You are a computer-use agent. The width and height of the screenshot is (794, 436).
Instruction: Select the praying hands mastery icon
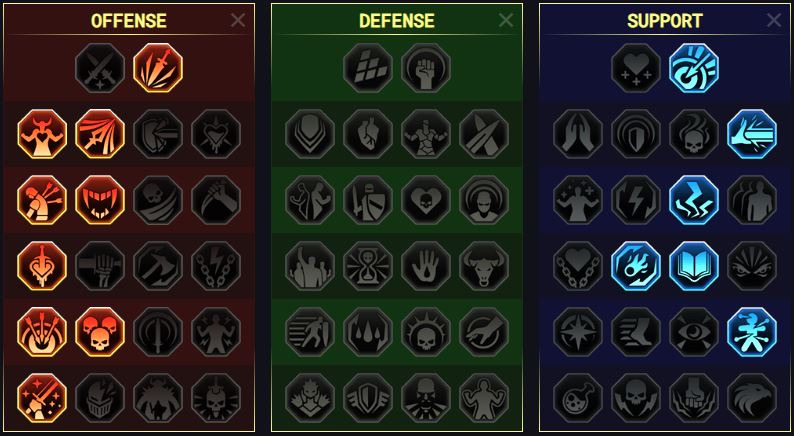pos(578,134)
